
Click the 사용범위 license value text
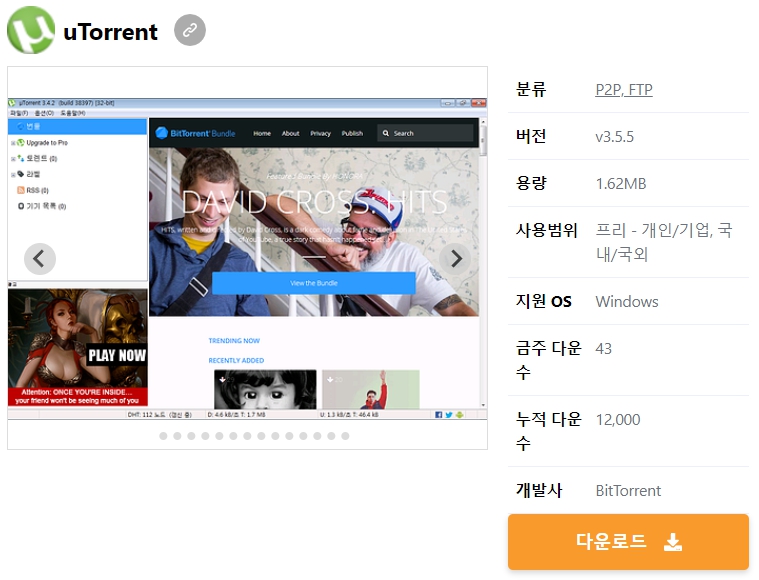tap(664, 242)
